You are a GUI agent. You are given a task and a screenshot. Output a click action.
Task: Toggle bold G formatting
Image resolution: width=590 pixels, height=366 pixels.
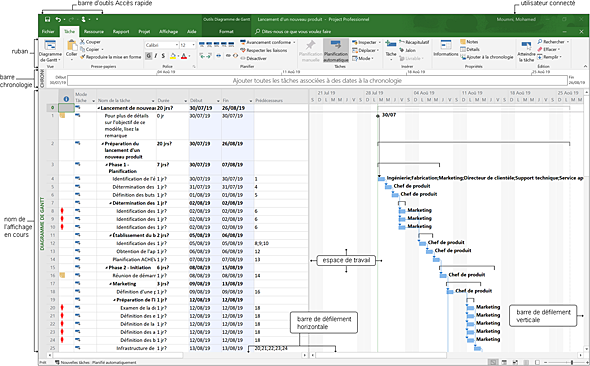[x=149, y=56]
